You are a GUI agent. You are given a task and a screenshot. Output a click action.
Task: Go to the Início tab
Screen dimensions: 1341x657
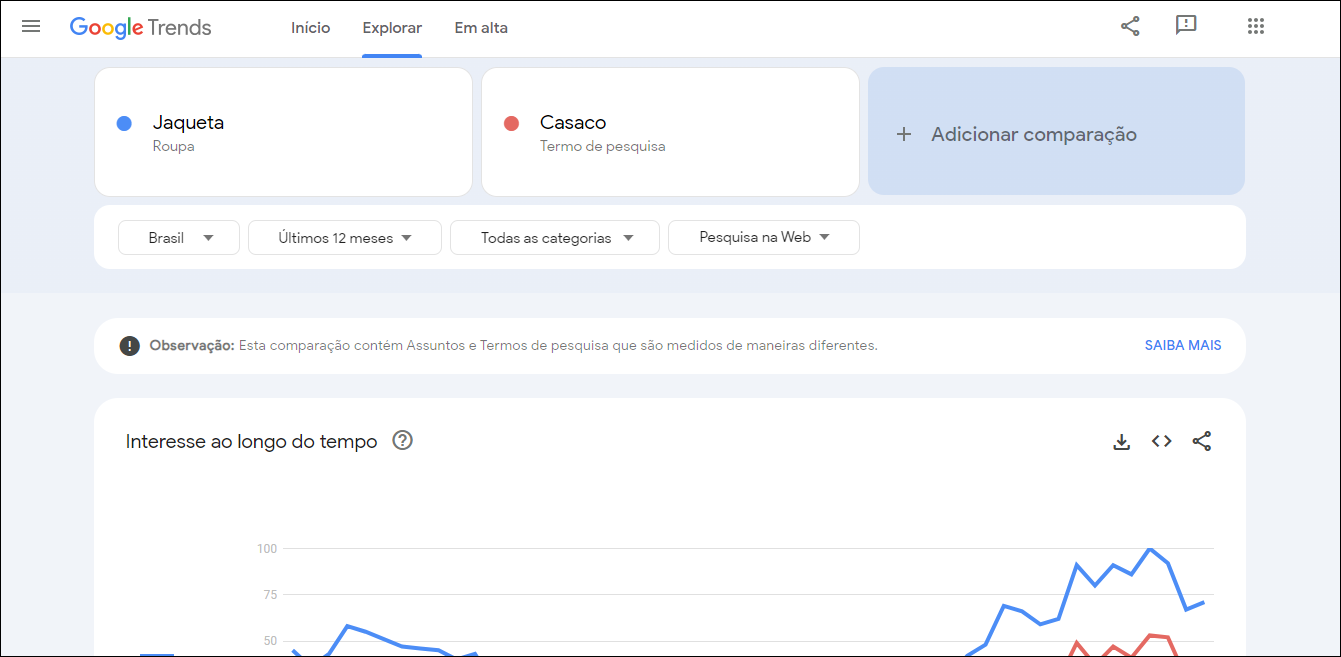point(310,28)
